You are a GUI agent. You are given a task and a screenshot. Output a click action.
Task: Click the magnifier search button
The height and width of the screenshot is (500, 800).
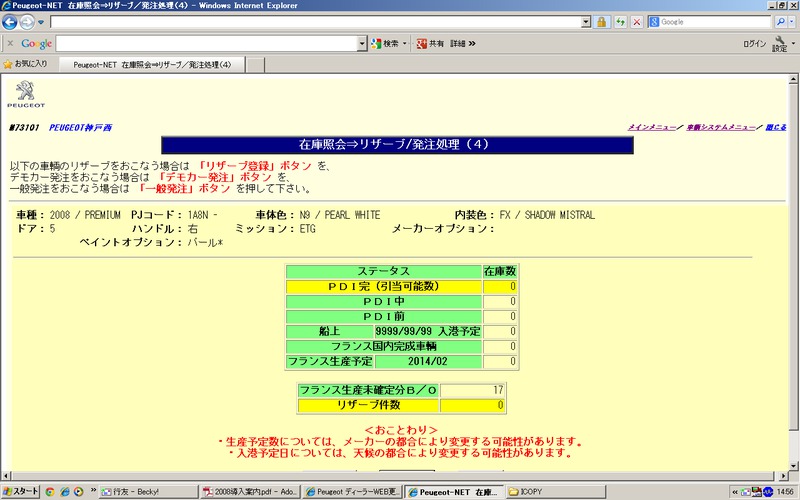tap(780, 22)
